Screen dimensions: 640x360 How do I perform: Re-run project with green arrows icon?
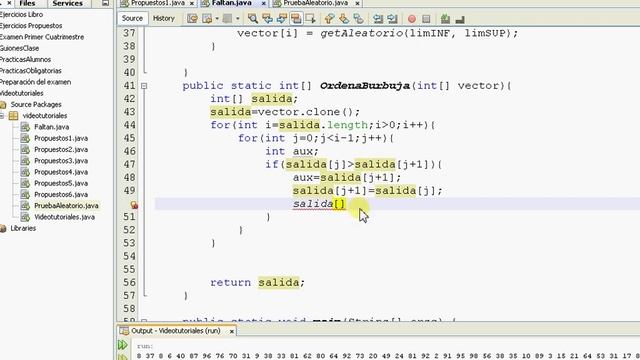point(122,345)
